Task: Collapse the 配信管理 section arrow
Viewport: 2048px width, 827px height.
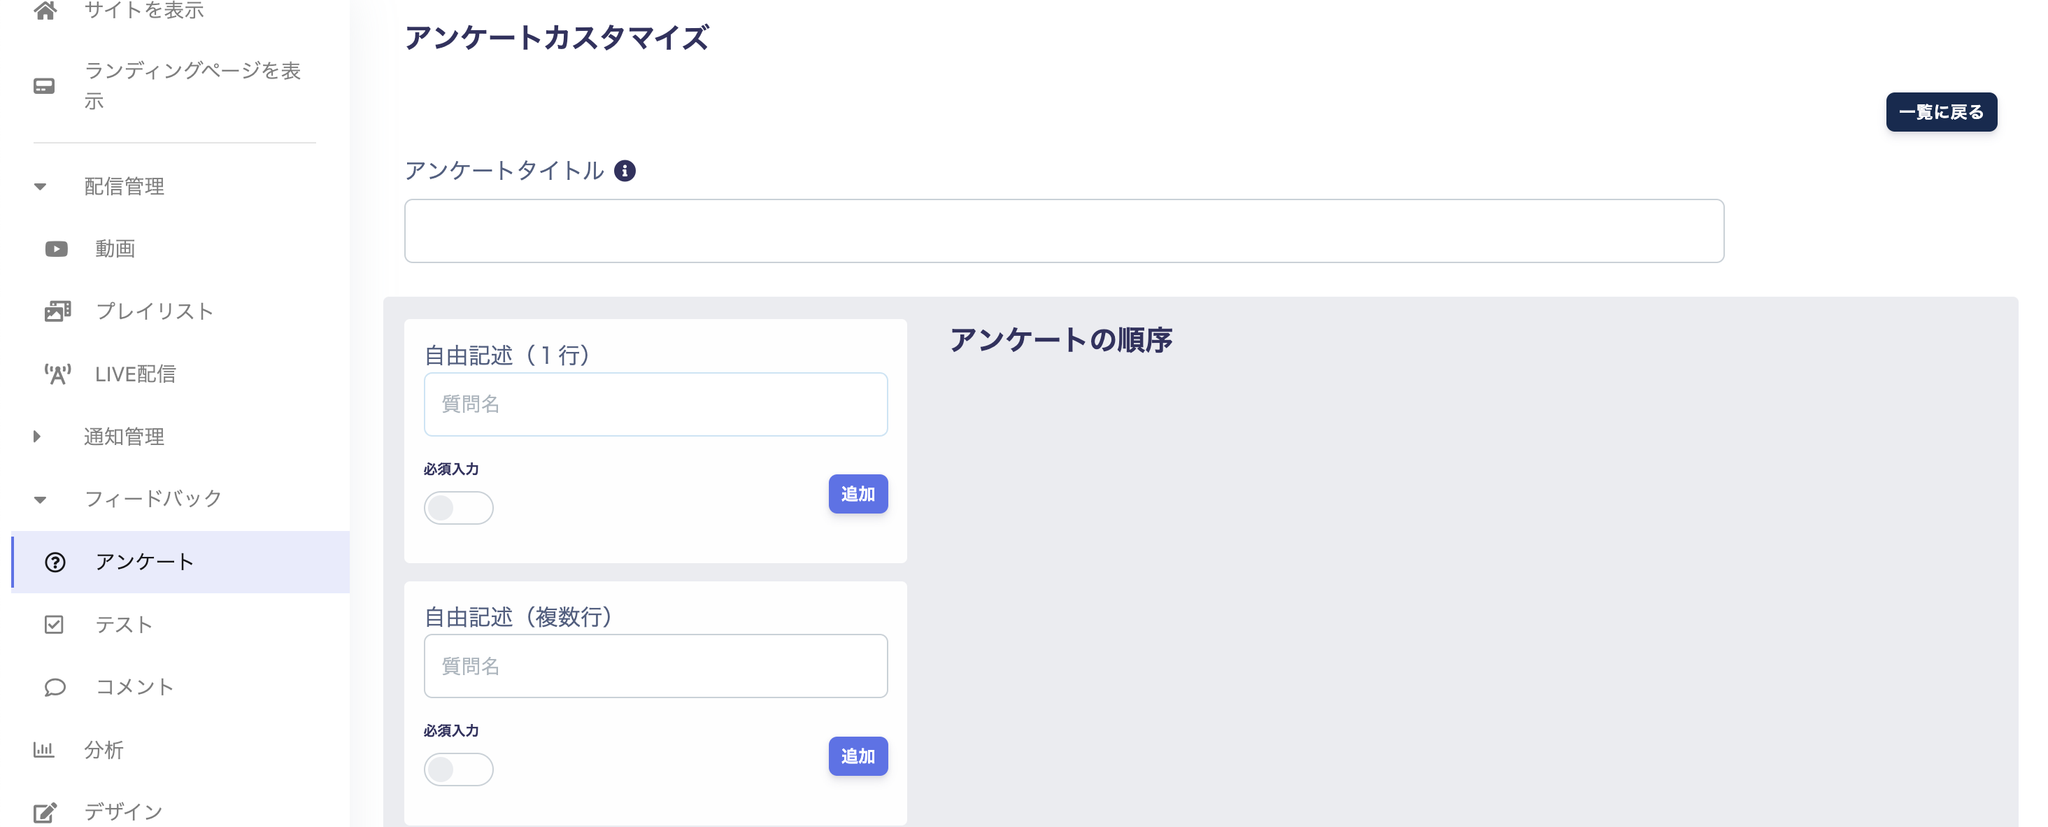Action: tap(40, 187)
